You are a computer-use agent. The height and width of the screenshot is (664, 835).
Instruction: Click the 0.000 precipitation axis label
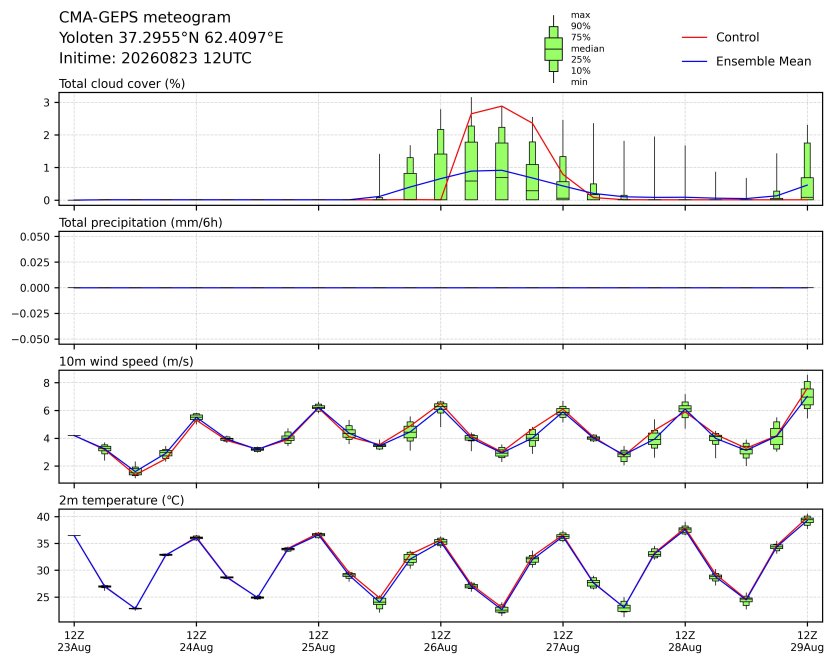click(x=35, y=288)
